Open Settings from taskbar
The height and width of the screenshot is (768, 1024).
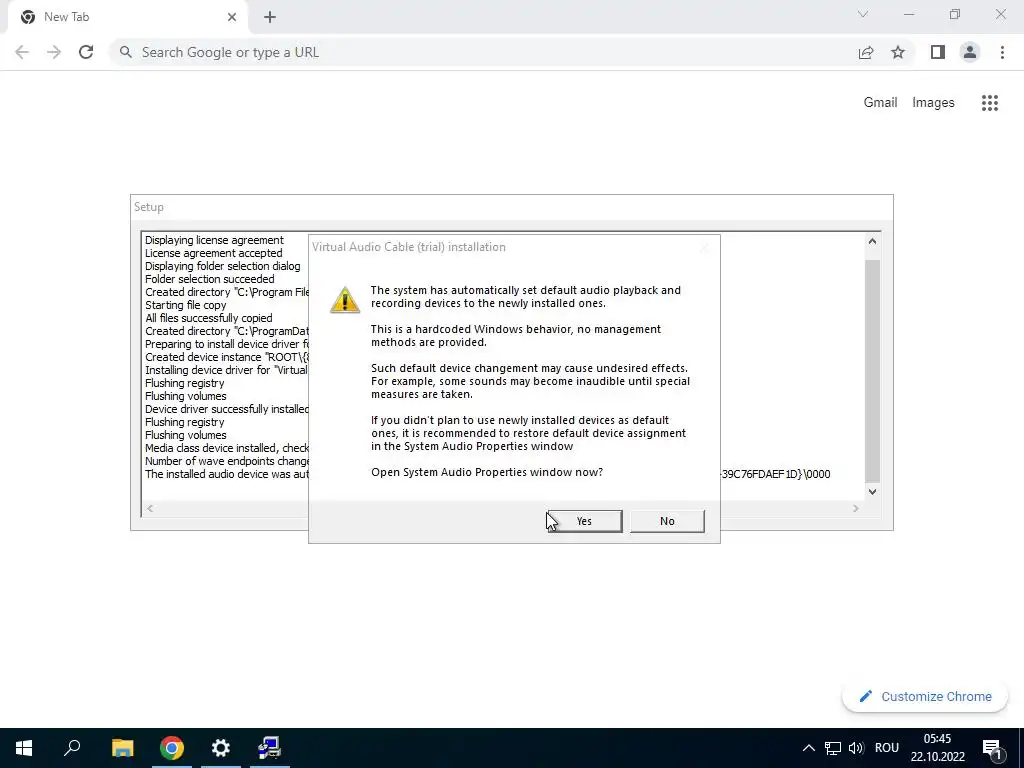point(221,748)
